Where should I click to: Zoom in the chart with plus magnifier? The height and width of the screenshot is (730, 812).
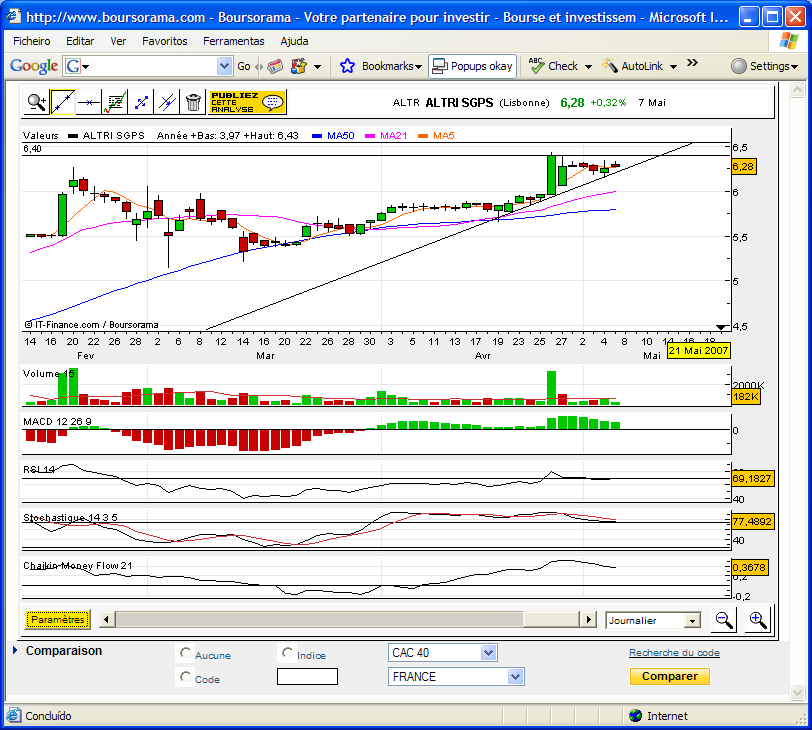coord(758,619)
